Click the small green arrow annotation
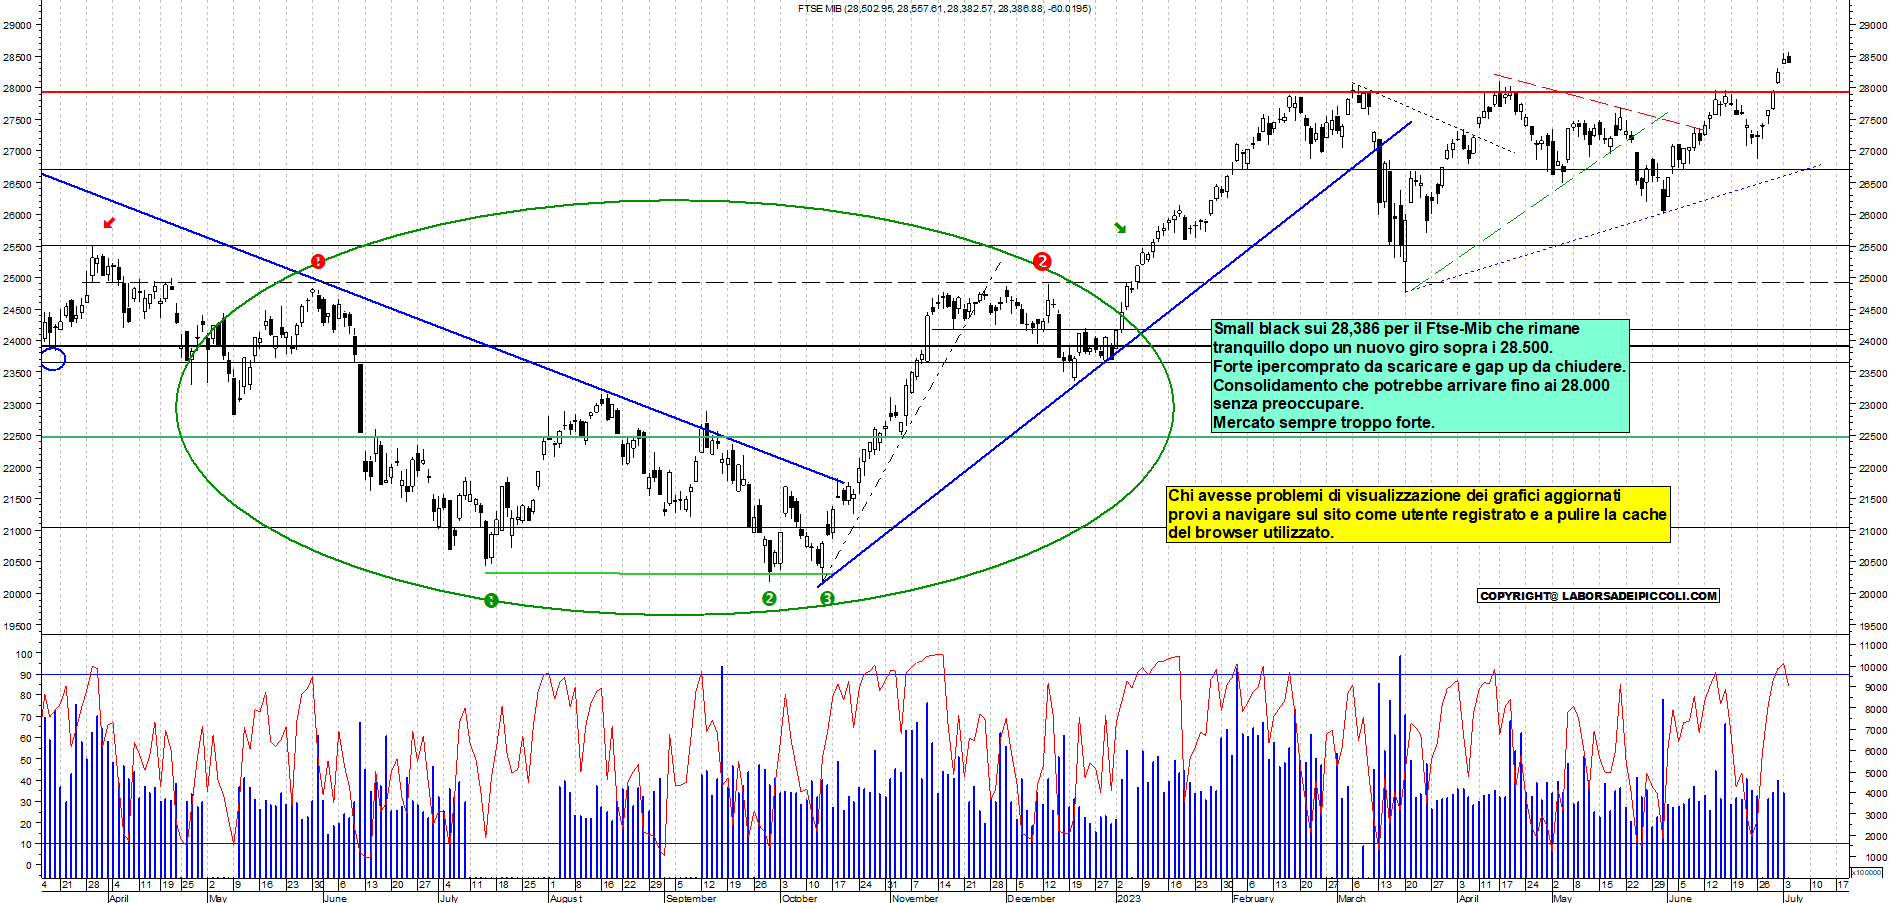1890x903 pixels. pyautogui.click(x=1120, y=228)
